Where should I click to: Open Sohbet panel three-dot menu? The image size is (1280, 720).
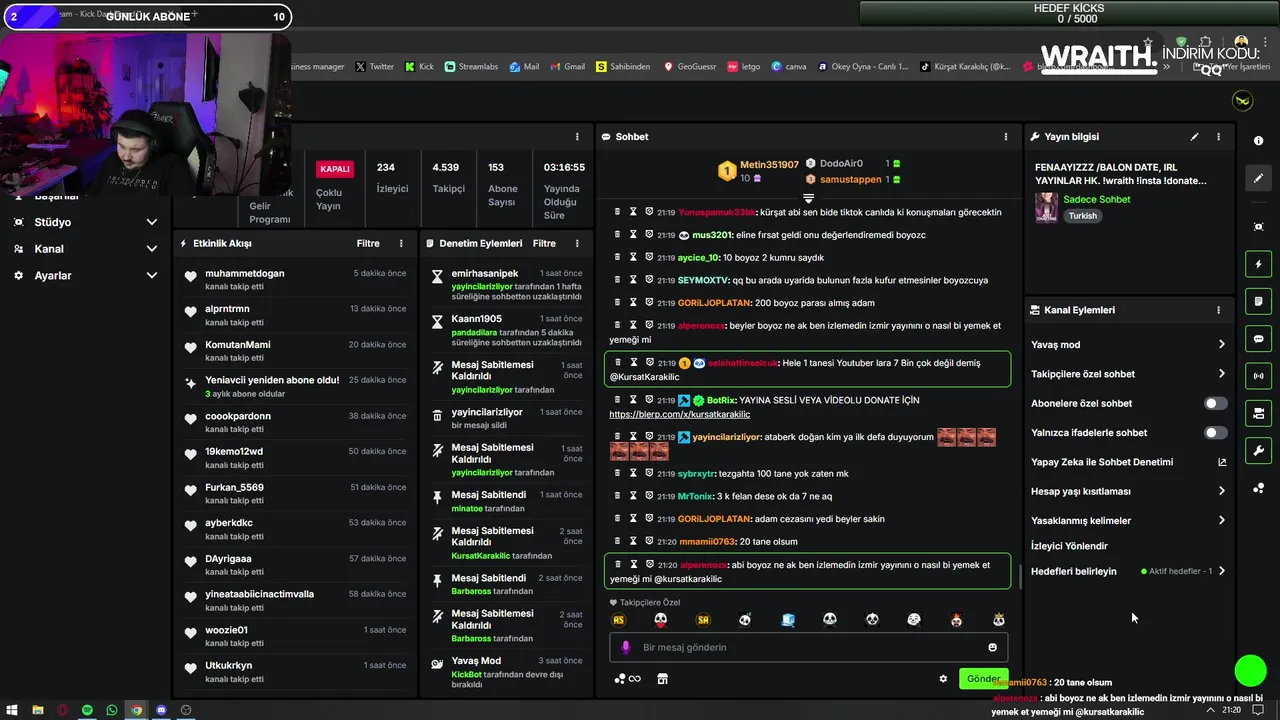coord(1006,137)
